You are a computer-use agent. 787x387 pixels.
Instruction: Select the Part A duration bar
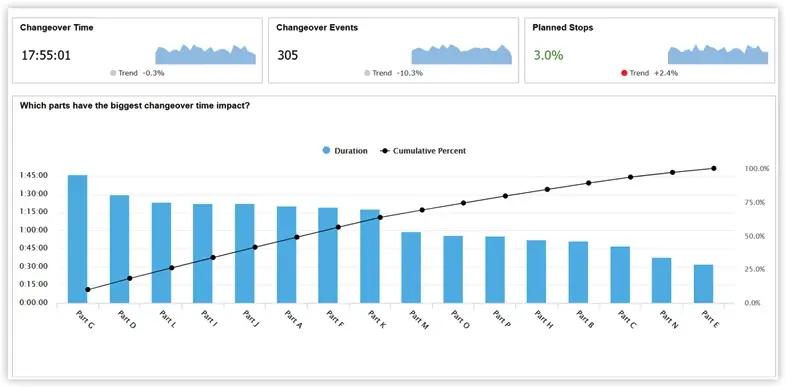[287, 255]
